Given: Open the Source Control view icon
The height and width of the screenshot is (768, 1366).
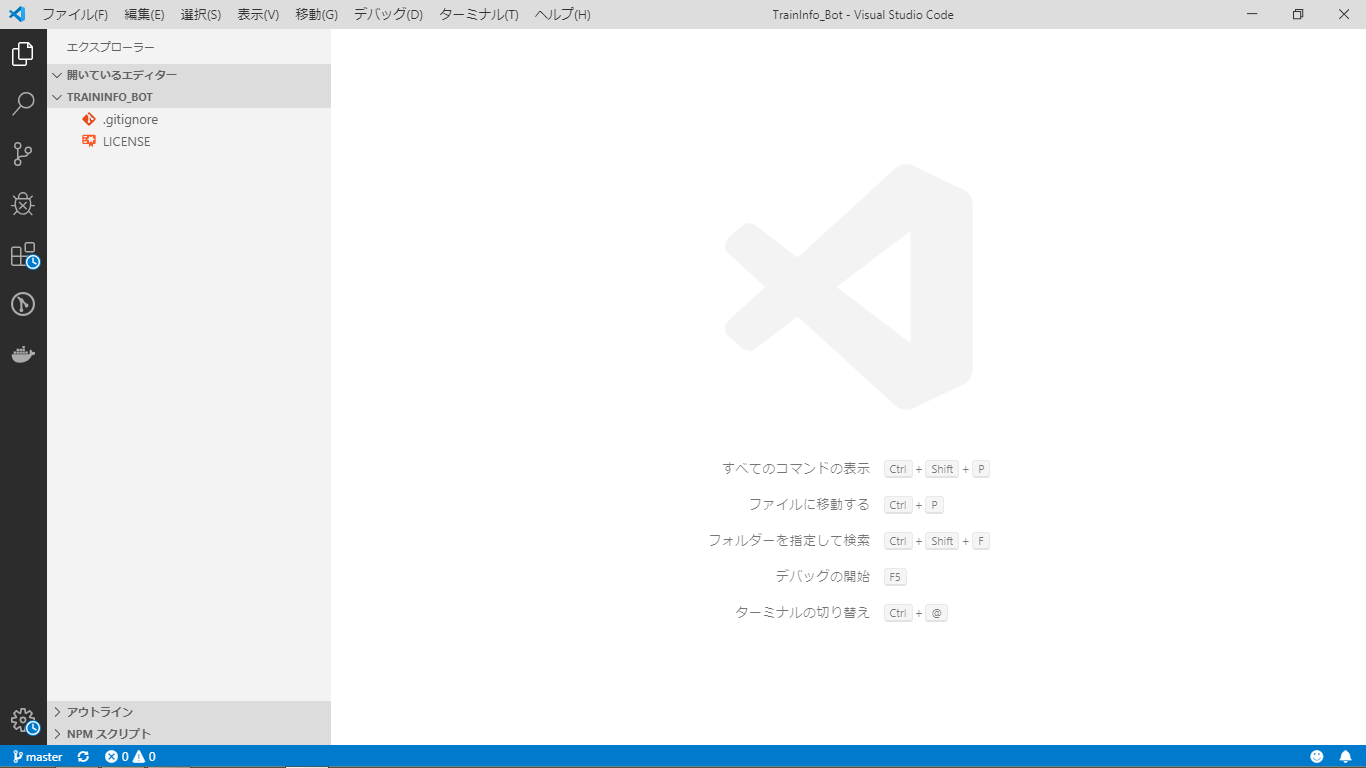Looking at the screenshot, I should tap(23, 154).
